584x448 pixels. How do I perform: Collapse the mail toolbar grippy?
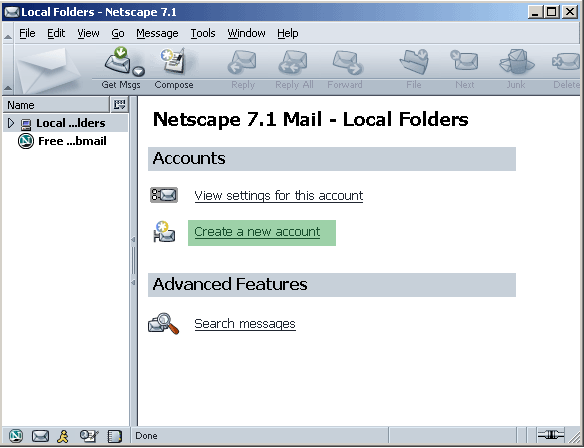point(7,70)
